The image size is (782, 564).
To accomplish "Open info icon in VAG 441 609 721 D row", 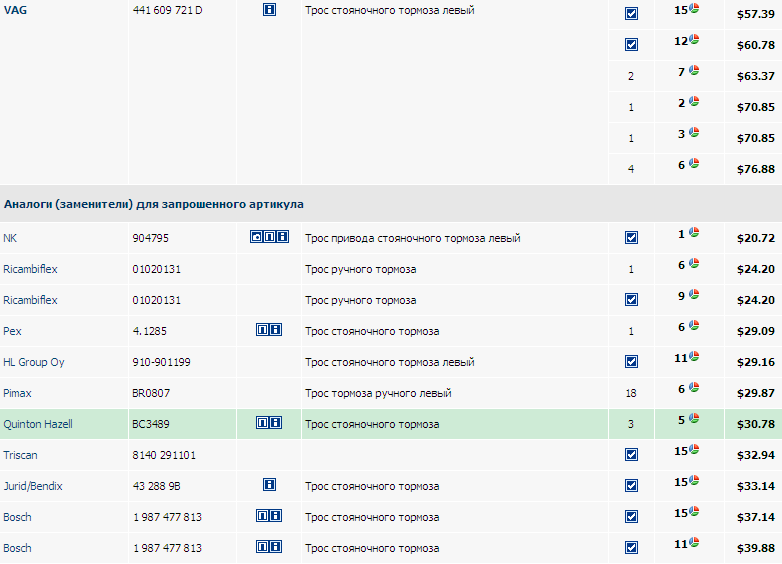I will [x=269, y=9].
